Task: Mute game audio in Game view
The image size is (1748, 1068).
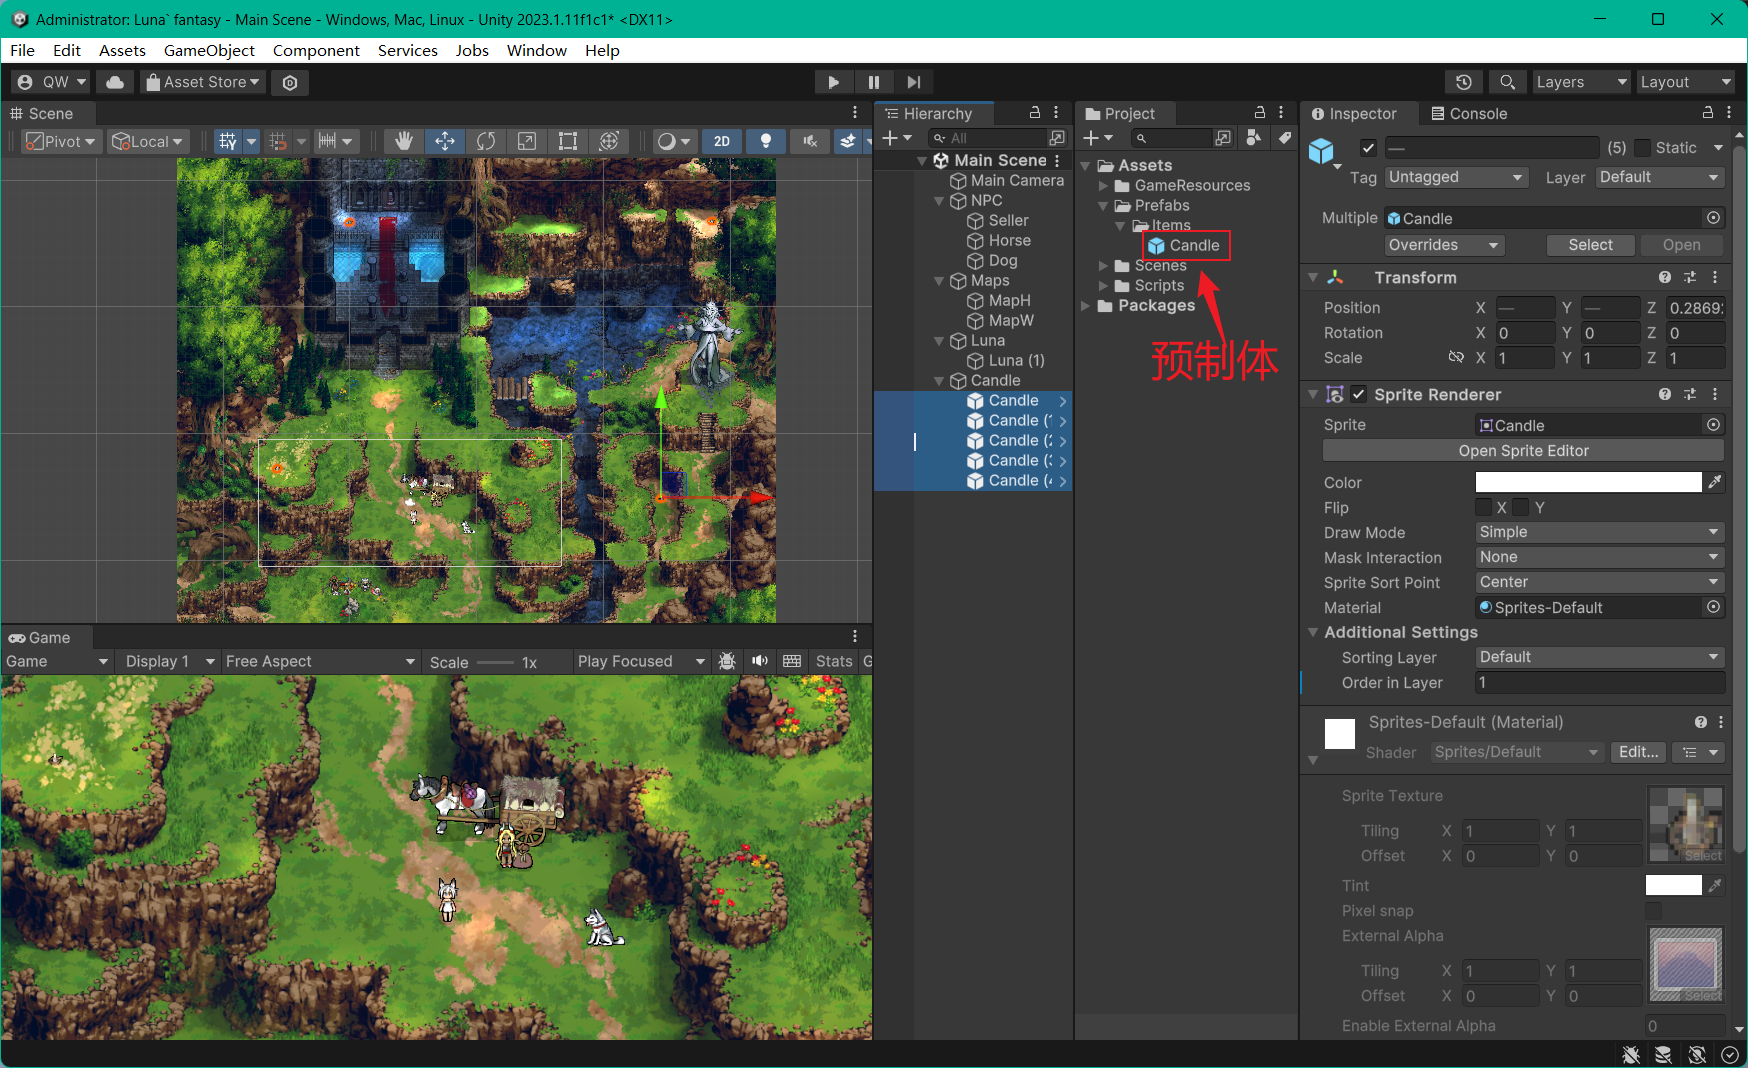Action: pyautogui.click(x=760, y=661)
